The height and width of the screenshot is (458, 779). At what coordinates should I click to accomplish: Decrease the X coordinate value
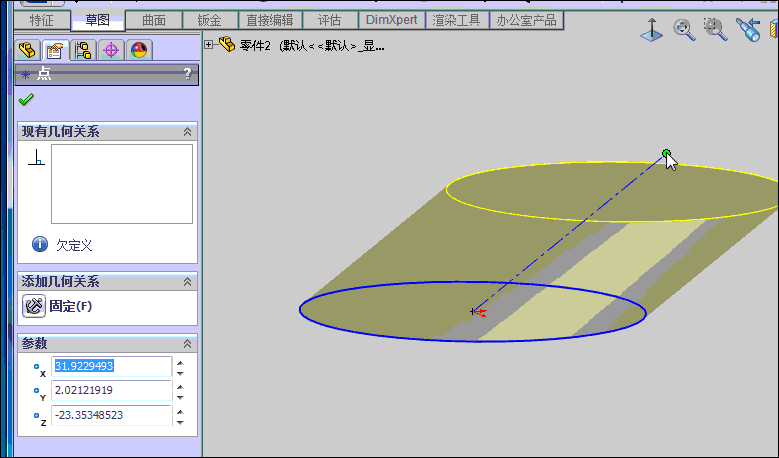click(x=180, y=373)
